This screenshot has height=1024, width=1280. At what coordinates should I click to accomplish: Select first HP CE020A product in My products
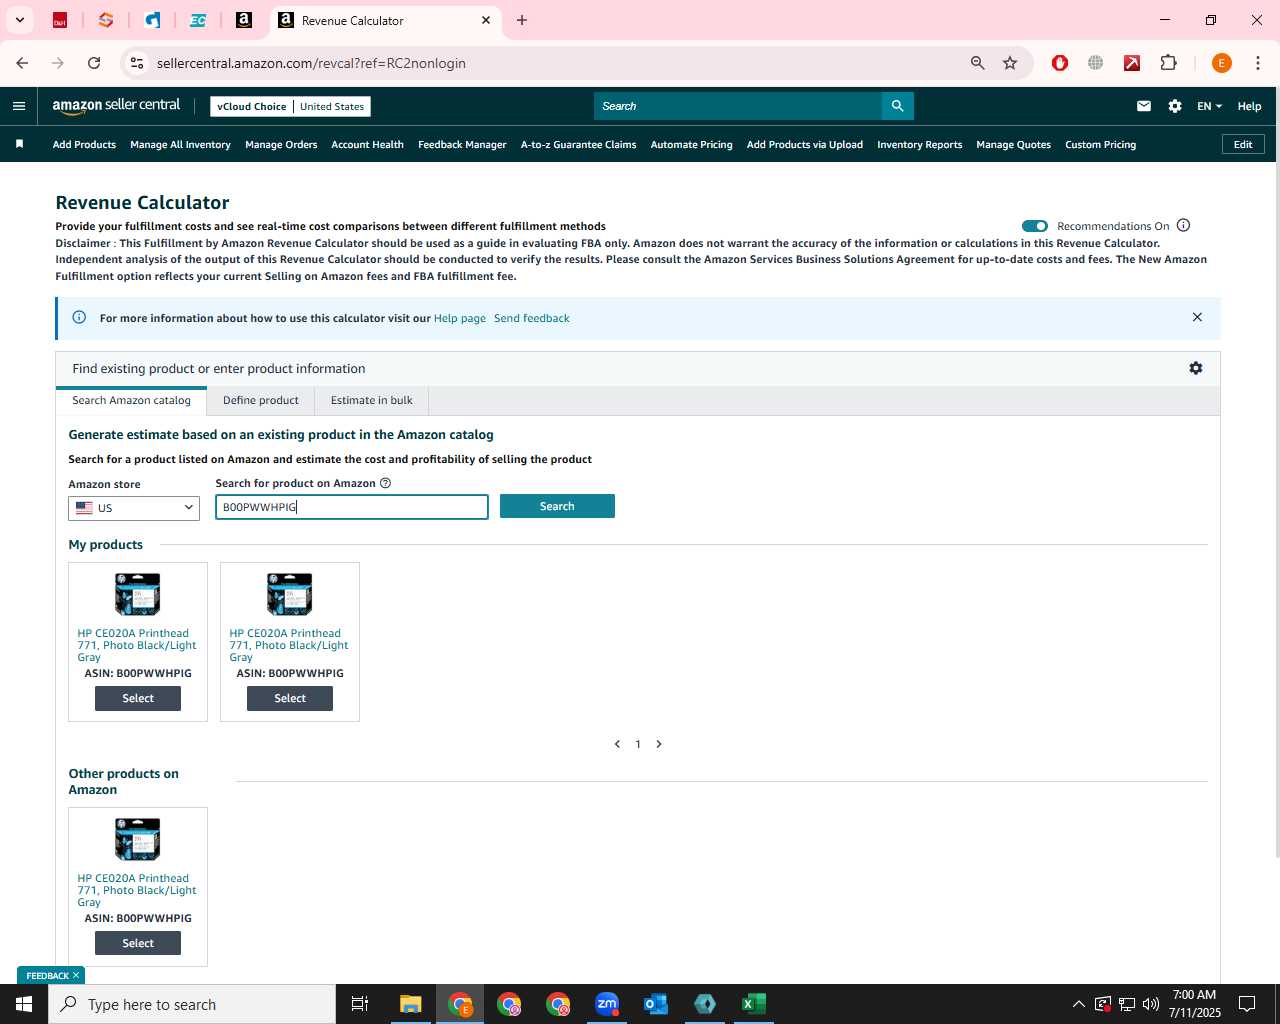pyautogui.click(x=138, y=698)
